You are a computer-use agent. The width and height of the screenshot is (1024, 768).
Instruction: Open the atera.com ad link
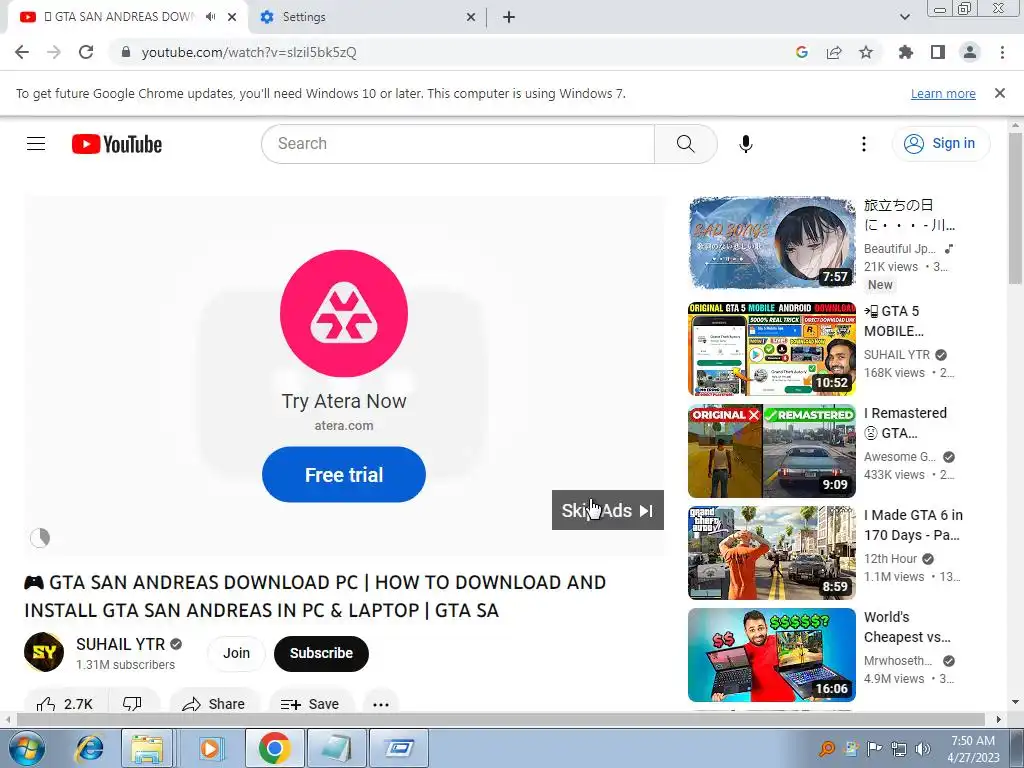pos(344,426)
